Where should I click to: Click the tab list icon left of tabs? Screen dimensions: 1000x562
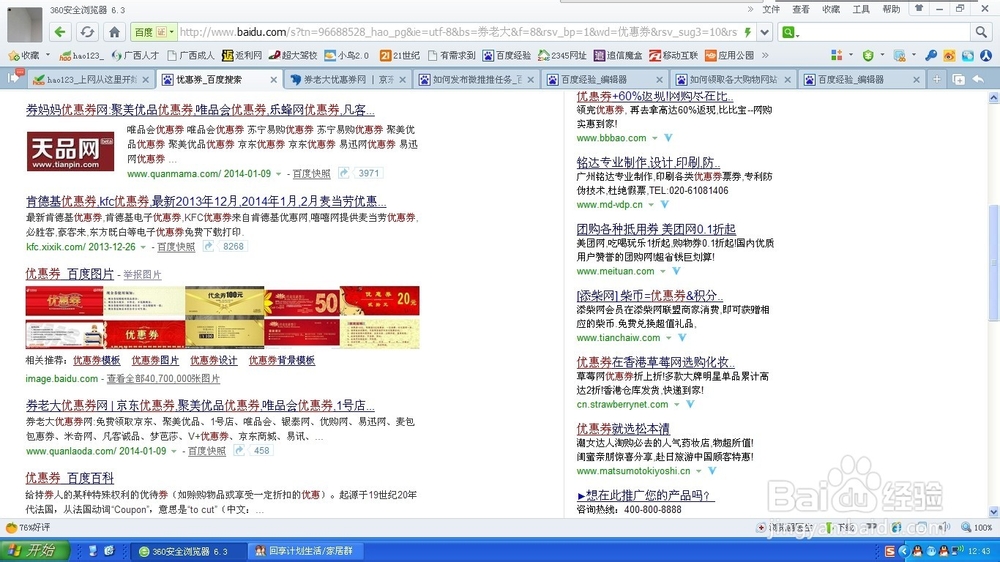(x=14, y=78)
